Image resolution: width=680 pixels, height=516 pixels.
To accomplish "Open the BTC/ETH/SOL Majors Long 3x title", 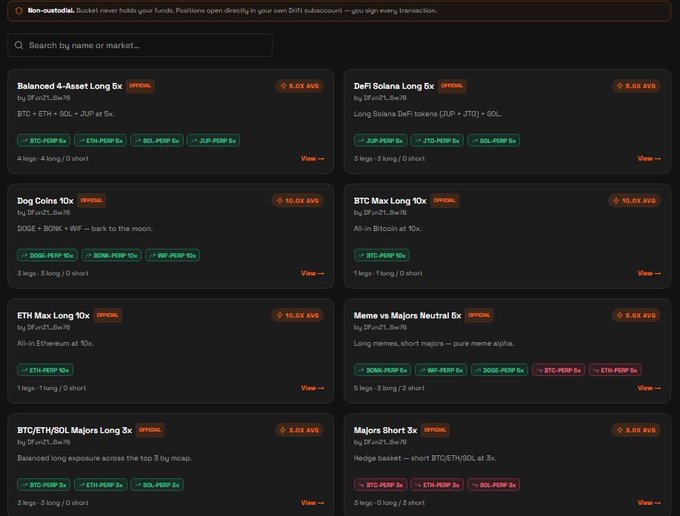I will (x=75, y=431).
